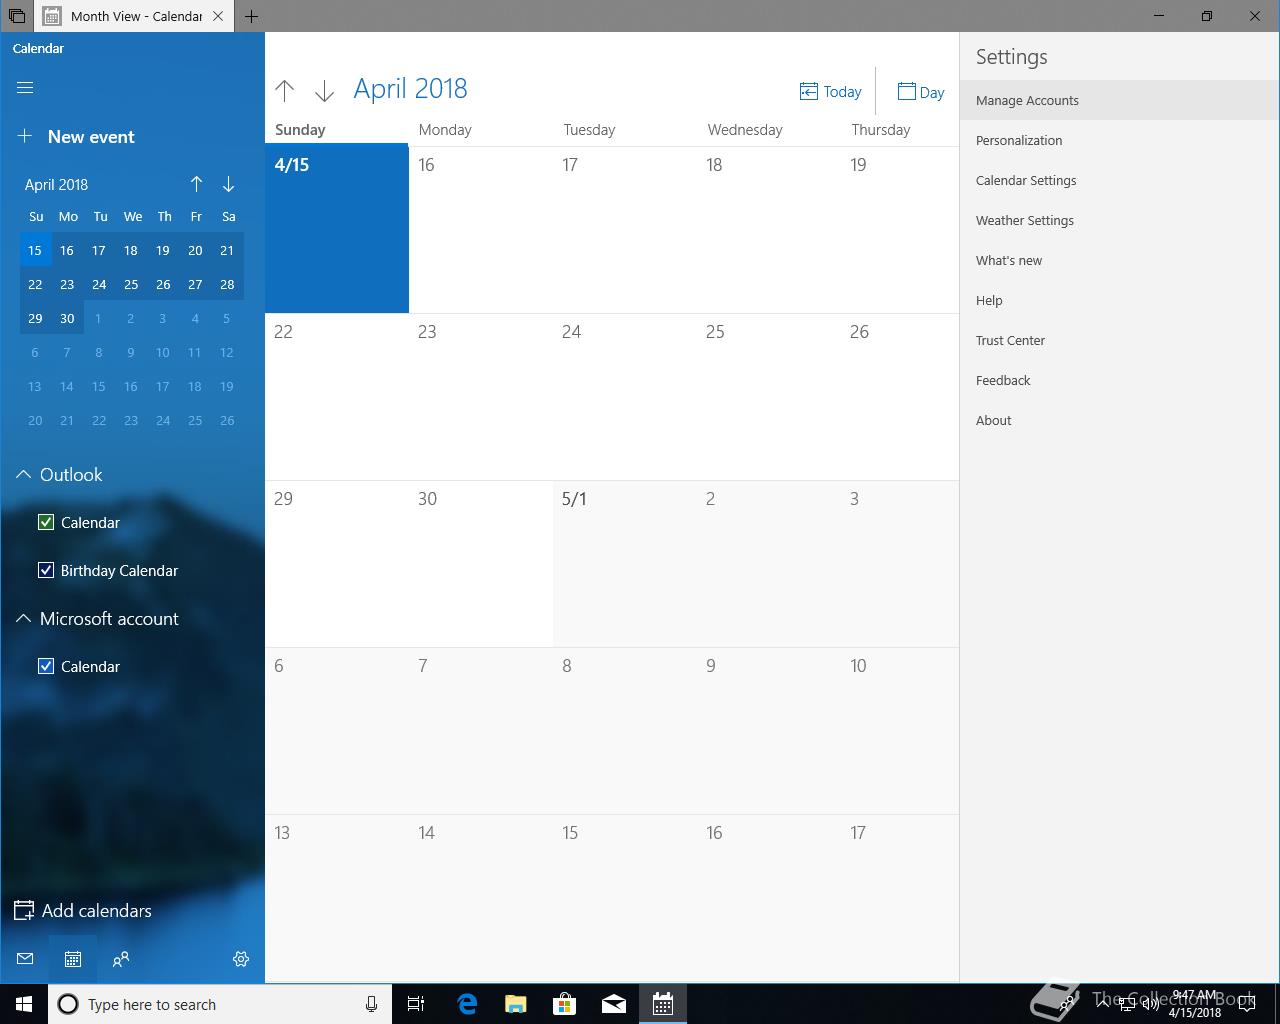The image size is (1280, 1024).
Task: Open About in Settings pane
Action: (1120, 420)
